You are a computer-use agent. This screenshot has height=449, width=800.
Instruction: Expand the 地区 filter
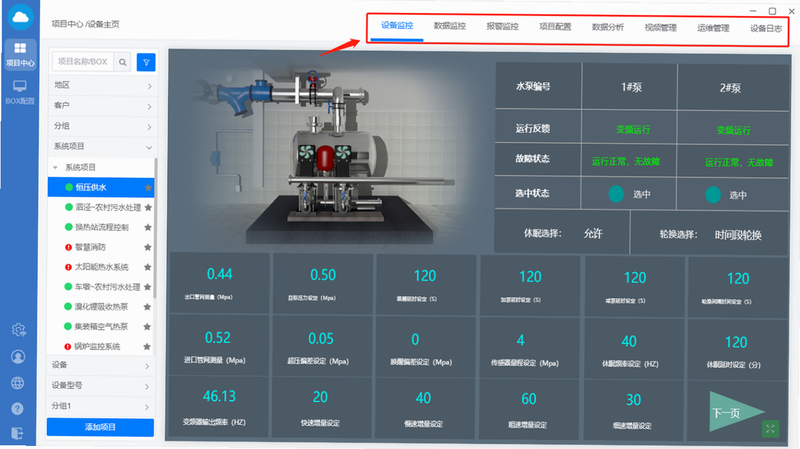[x=102, y=86]
